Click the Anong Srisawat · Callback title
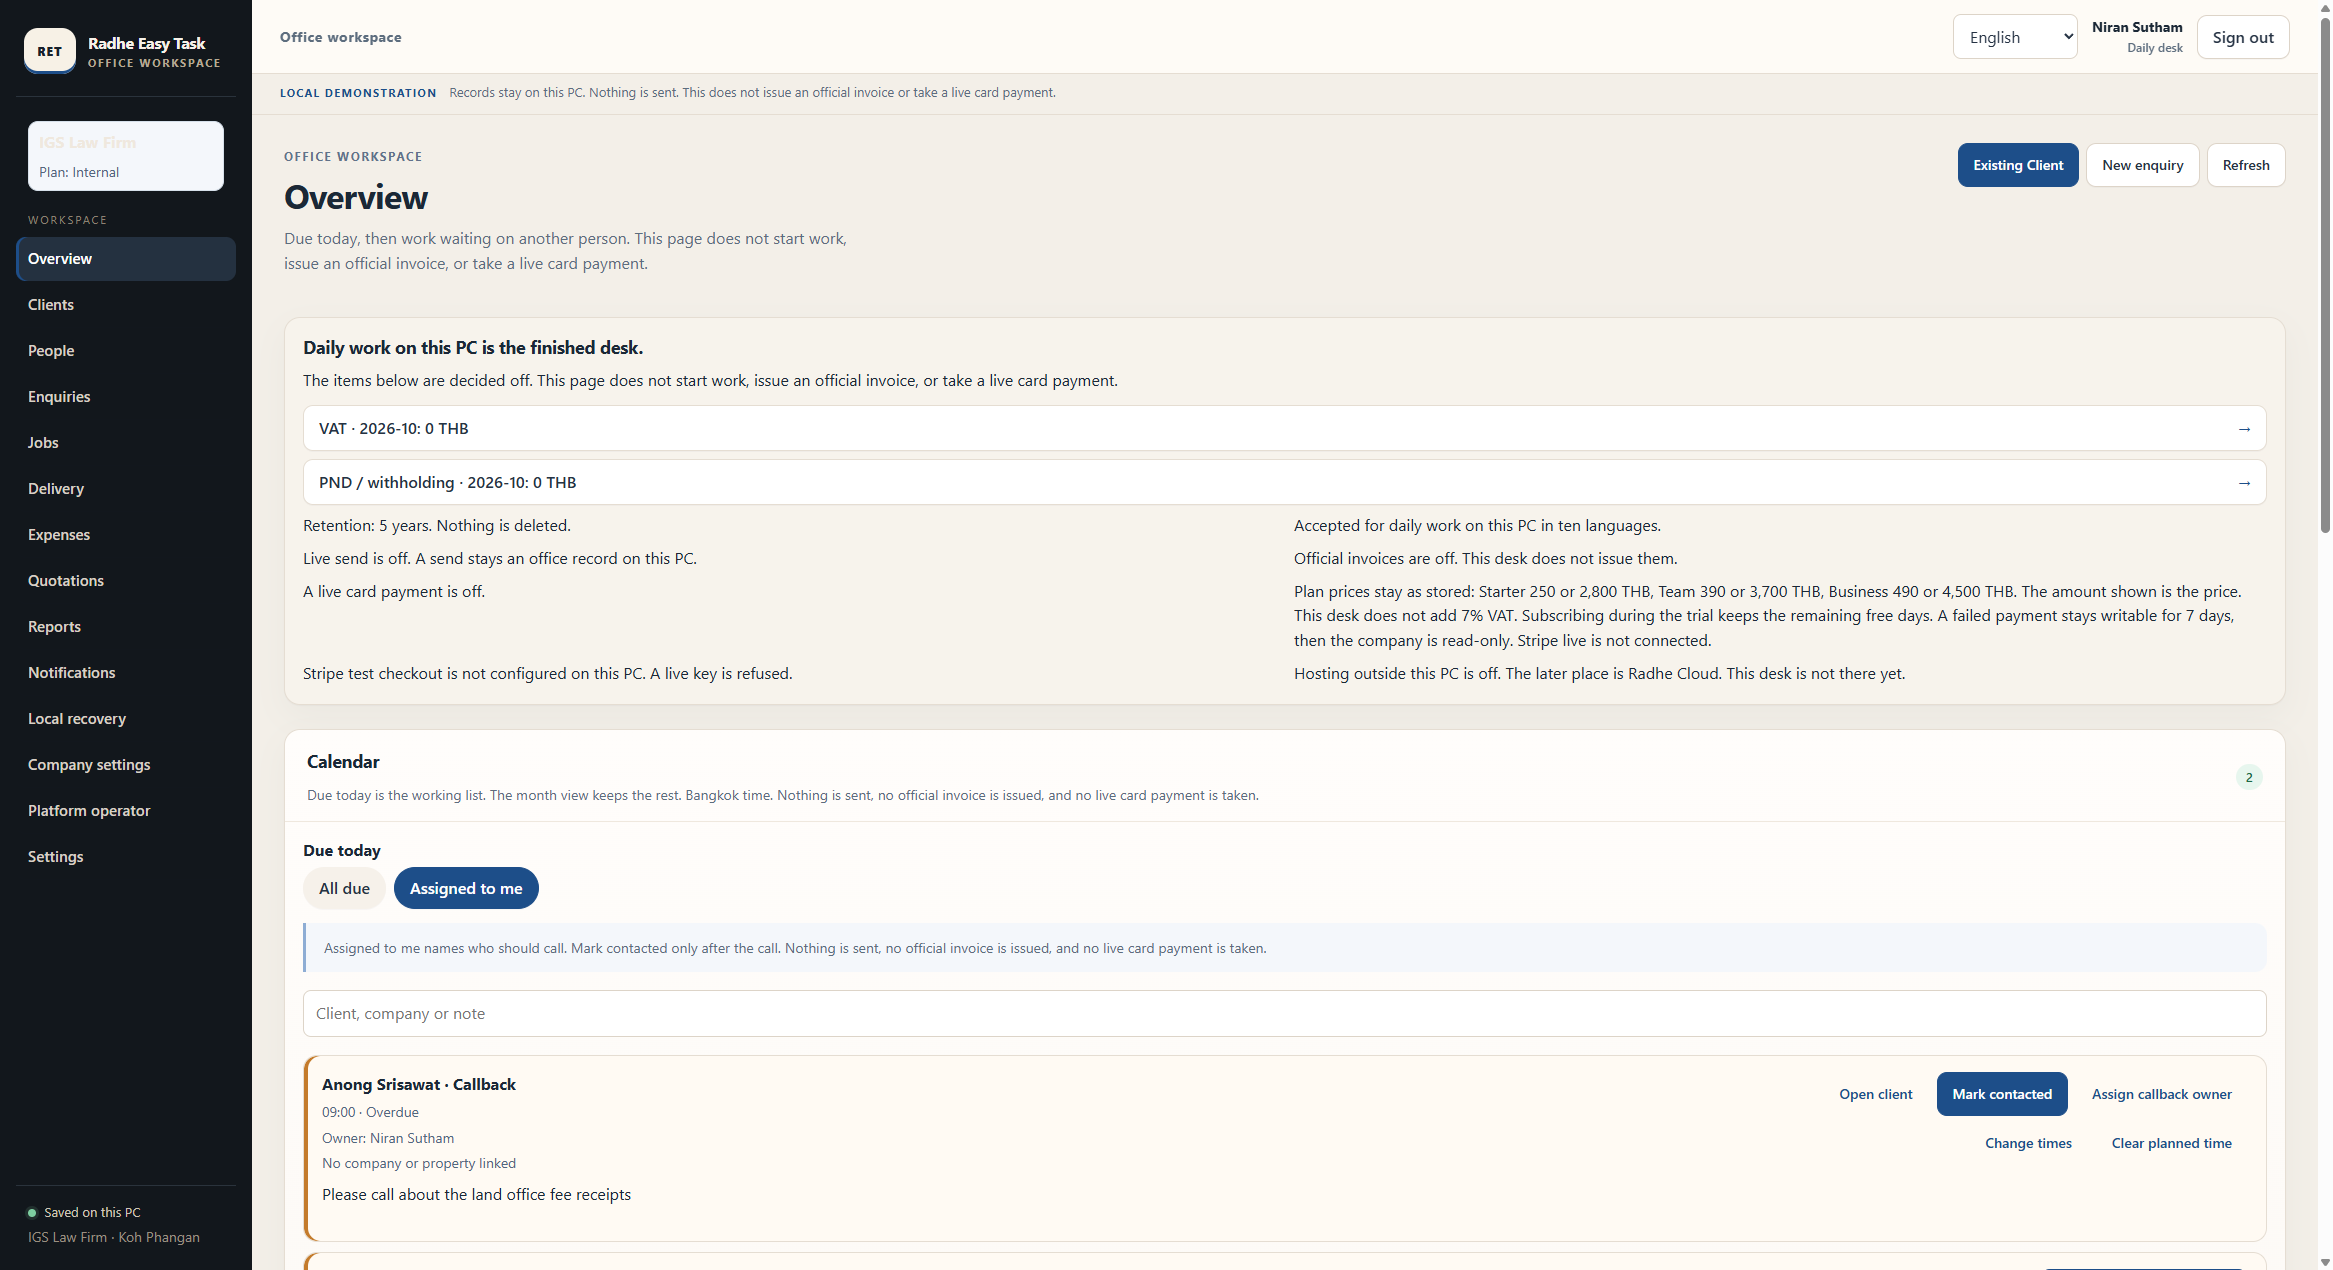Image resolution: width=2333 pixels, height=1270 pixels. [418, 1084]
